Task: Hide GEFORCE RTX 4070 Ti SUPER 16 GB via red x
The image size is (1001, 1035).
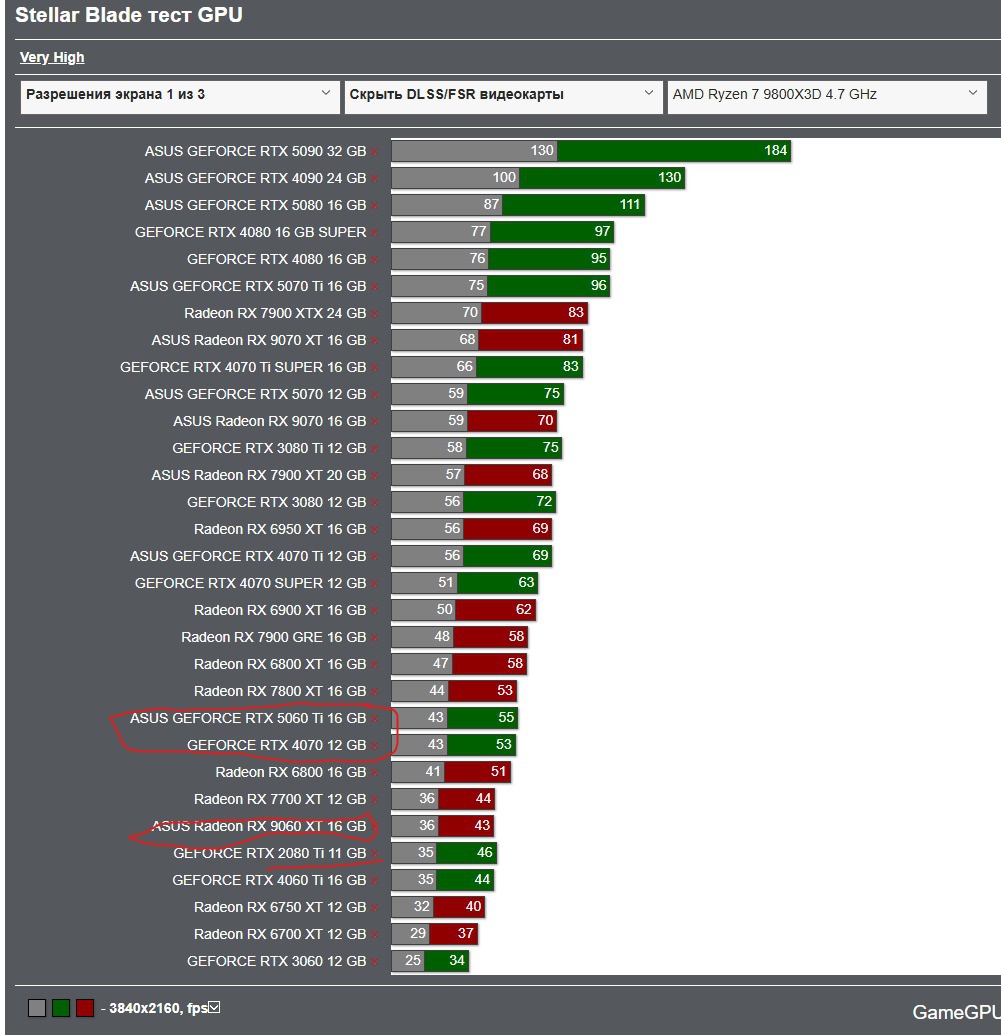Action: pos(374,368)
